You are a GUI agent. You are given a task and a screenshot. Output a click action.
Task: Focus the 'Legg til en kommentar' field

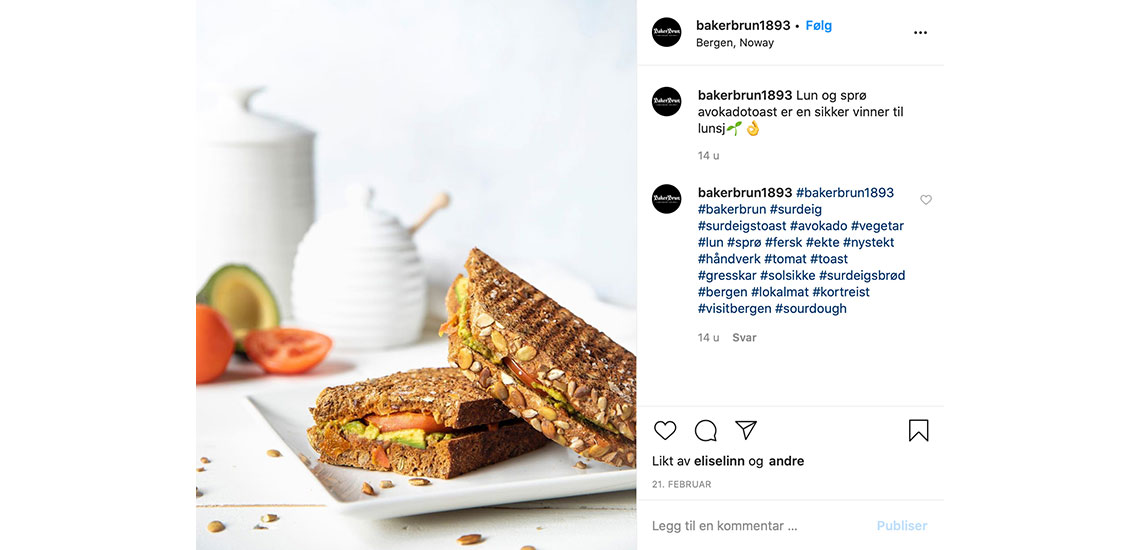pos(756,525)
